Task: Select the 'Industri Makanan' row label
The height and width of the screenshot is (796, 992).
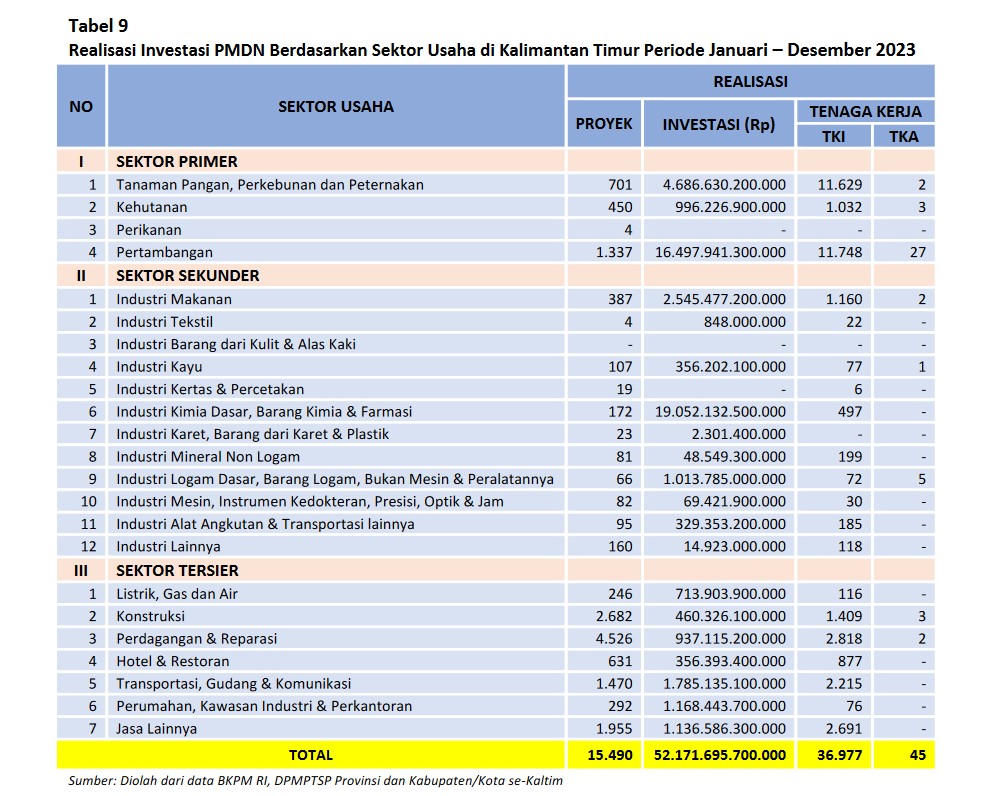Action: point(174,299)
